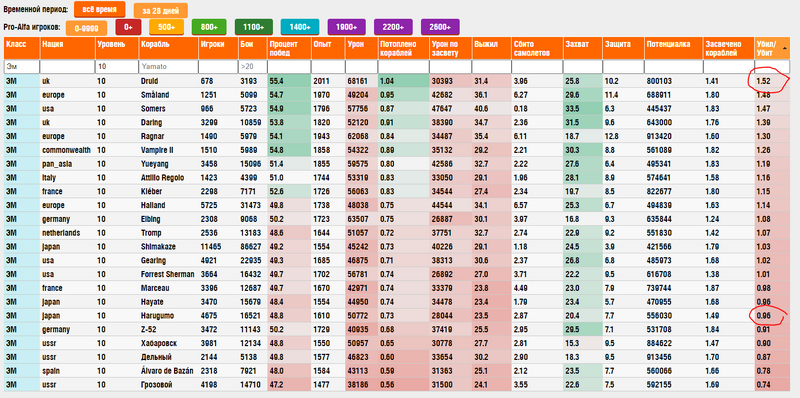Choose the 0-9999 Pro-Alfa filter
This screenshot has width=800, height=398.
pos(87,28)
